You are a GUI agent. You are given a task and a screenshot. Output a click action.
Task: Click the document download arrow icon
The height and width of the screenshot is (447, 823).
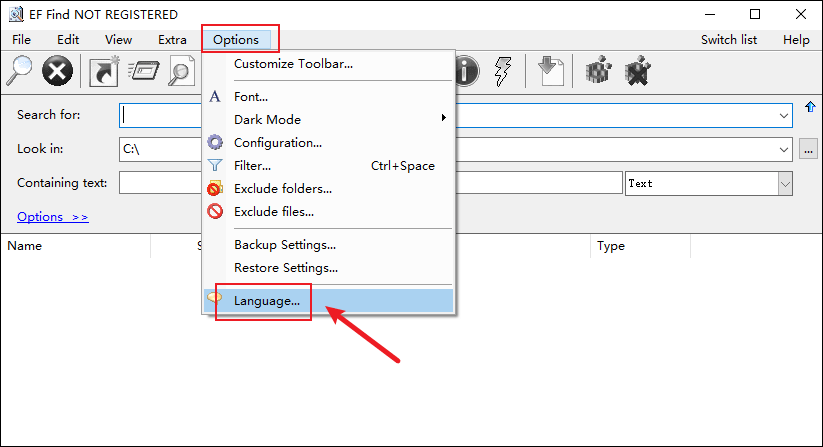click(550, 71)
